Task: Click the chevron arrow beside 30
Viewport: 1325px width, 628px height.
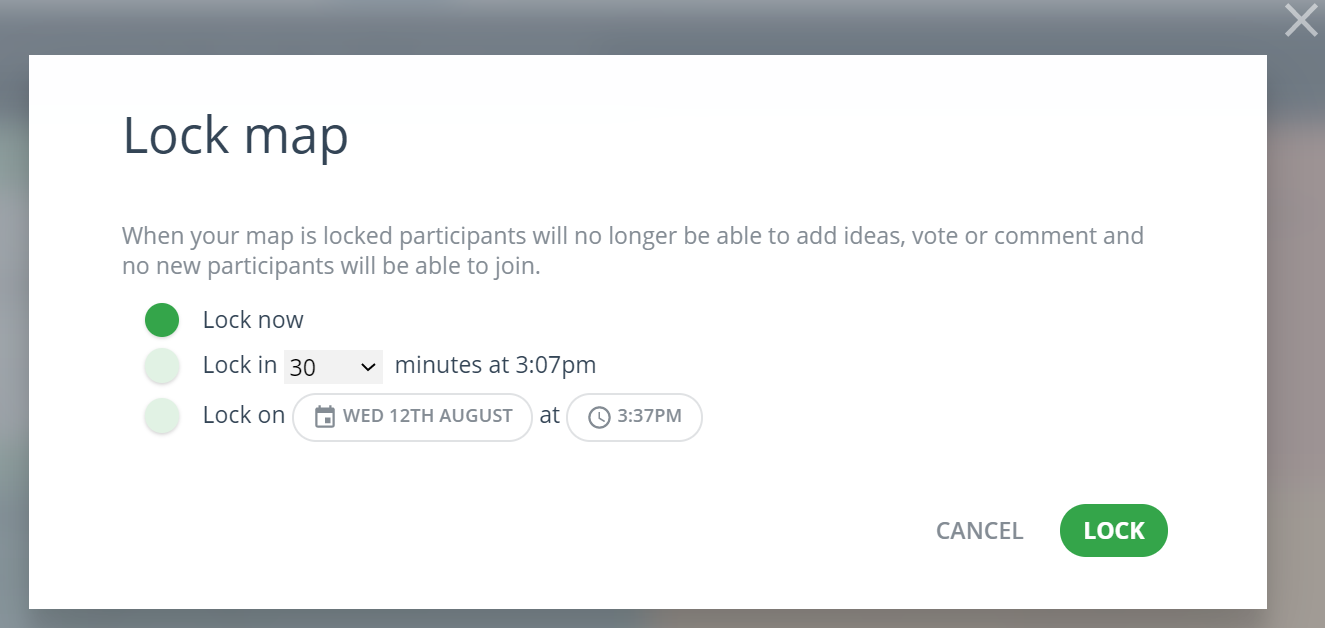Action: (367, 367)
